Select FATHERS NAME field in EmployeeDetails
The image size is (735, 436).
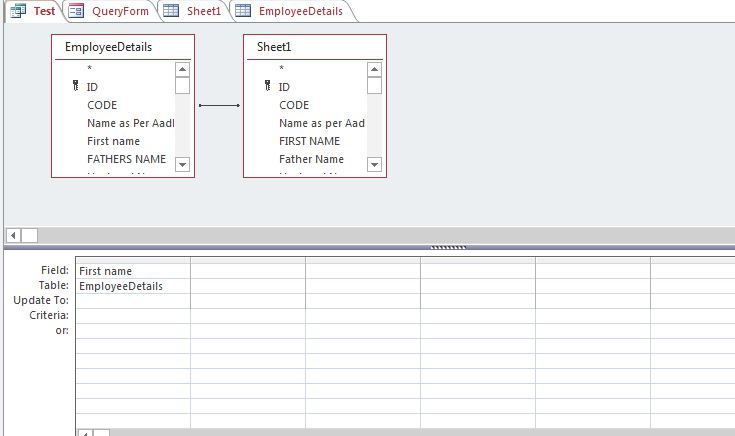127,159
